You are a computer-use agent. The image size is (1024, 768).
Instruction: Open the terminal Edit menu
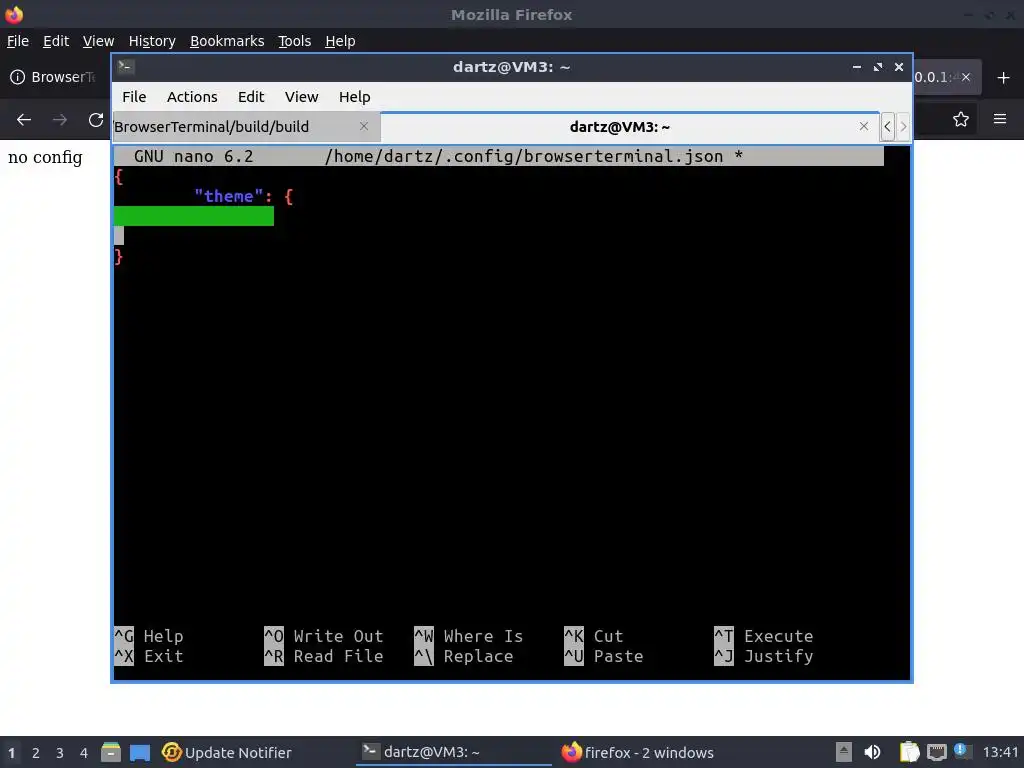[x=251, y=97]
